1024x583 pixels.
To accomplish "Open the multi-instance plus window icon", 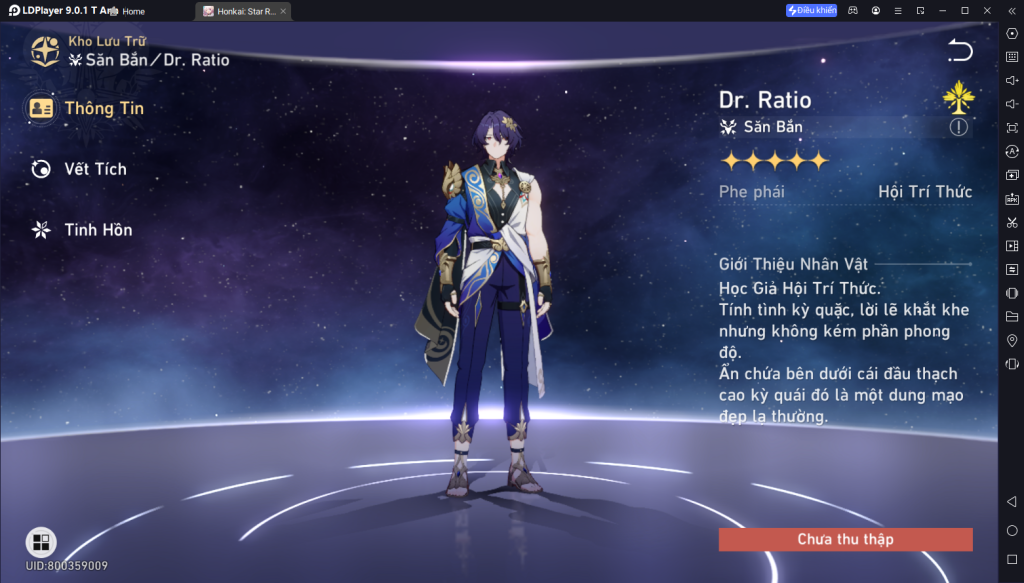I will click(1012, 175).
